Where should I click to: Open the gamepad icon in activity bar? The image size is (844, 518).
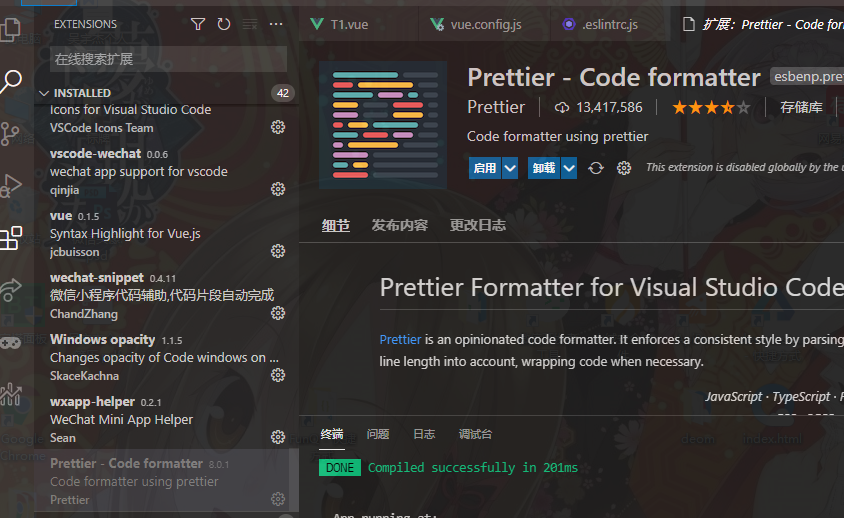[10, 342]
